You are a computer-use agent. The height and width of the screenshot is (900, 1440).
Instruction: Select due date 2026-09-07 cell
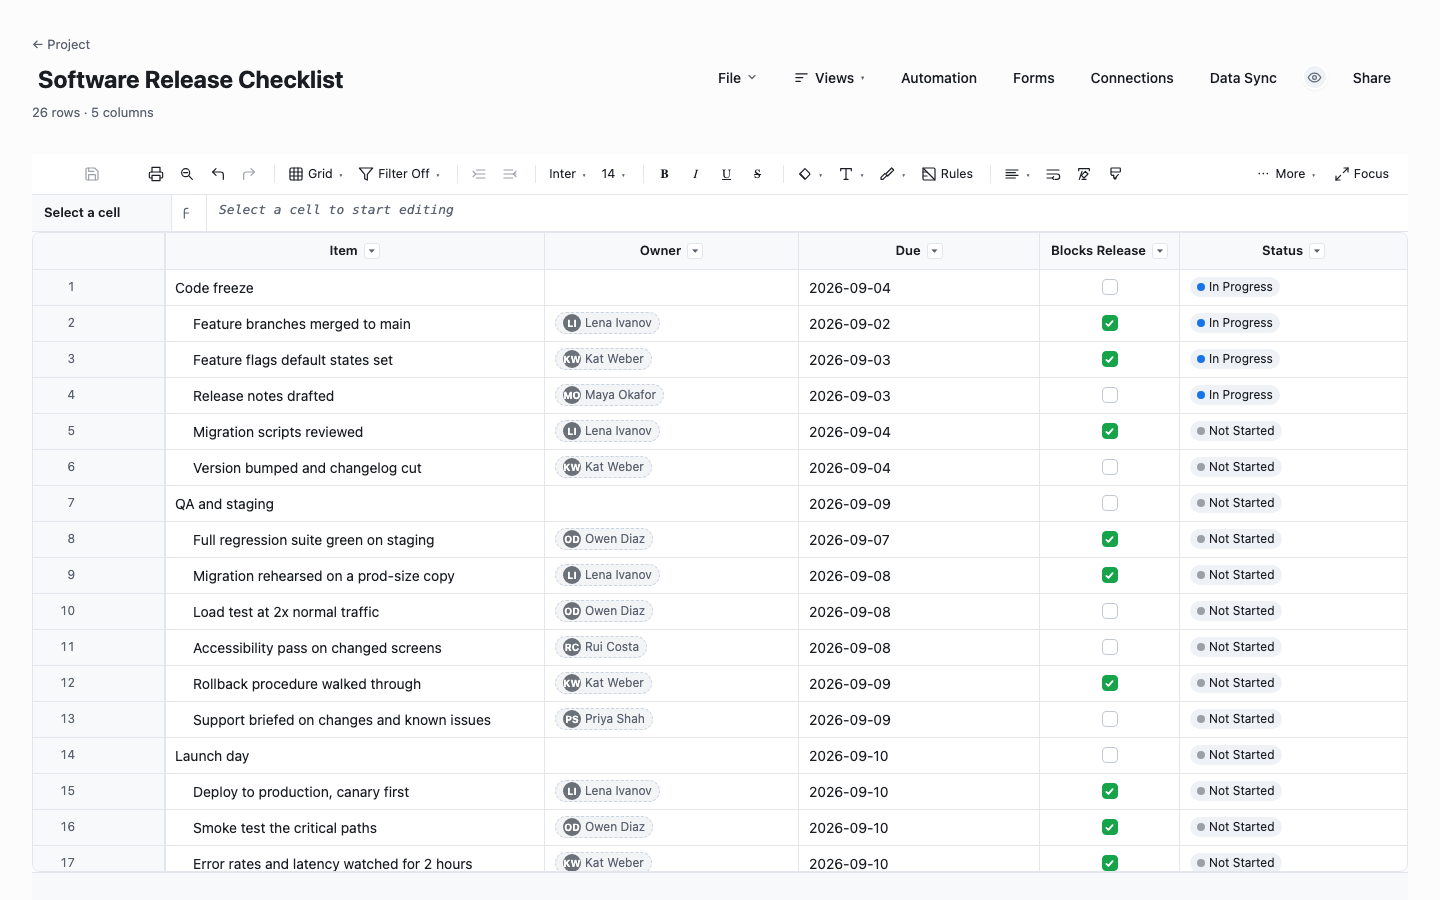click(x=919, y=540)
